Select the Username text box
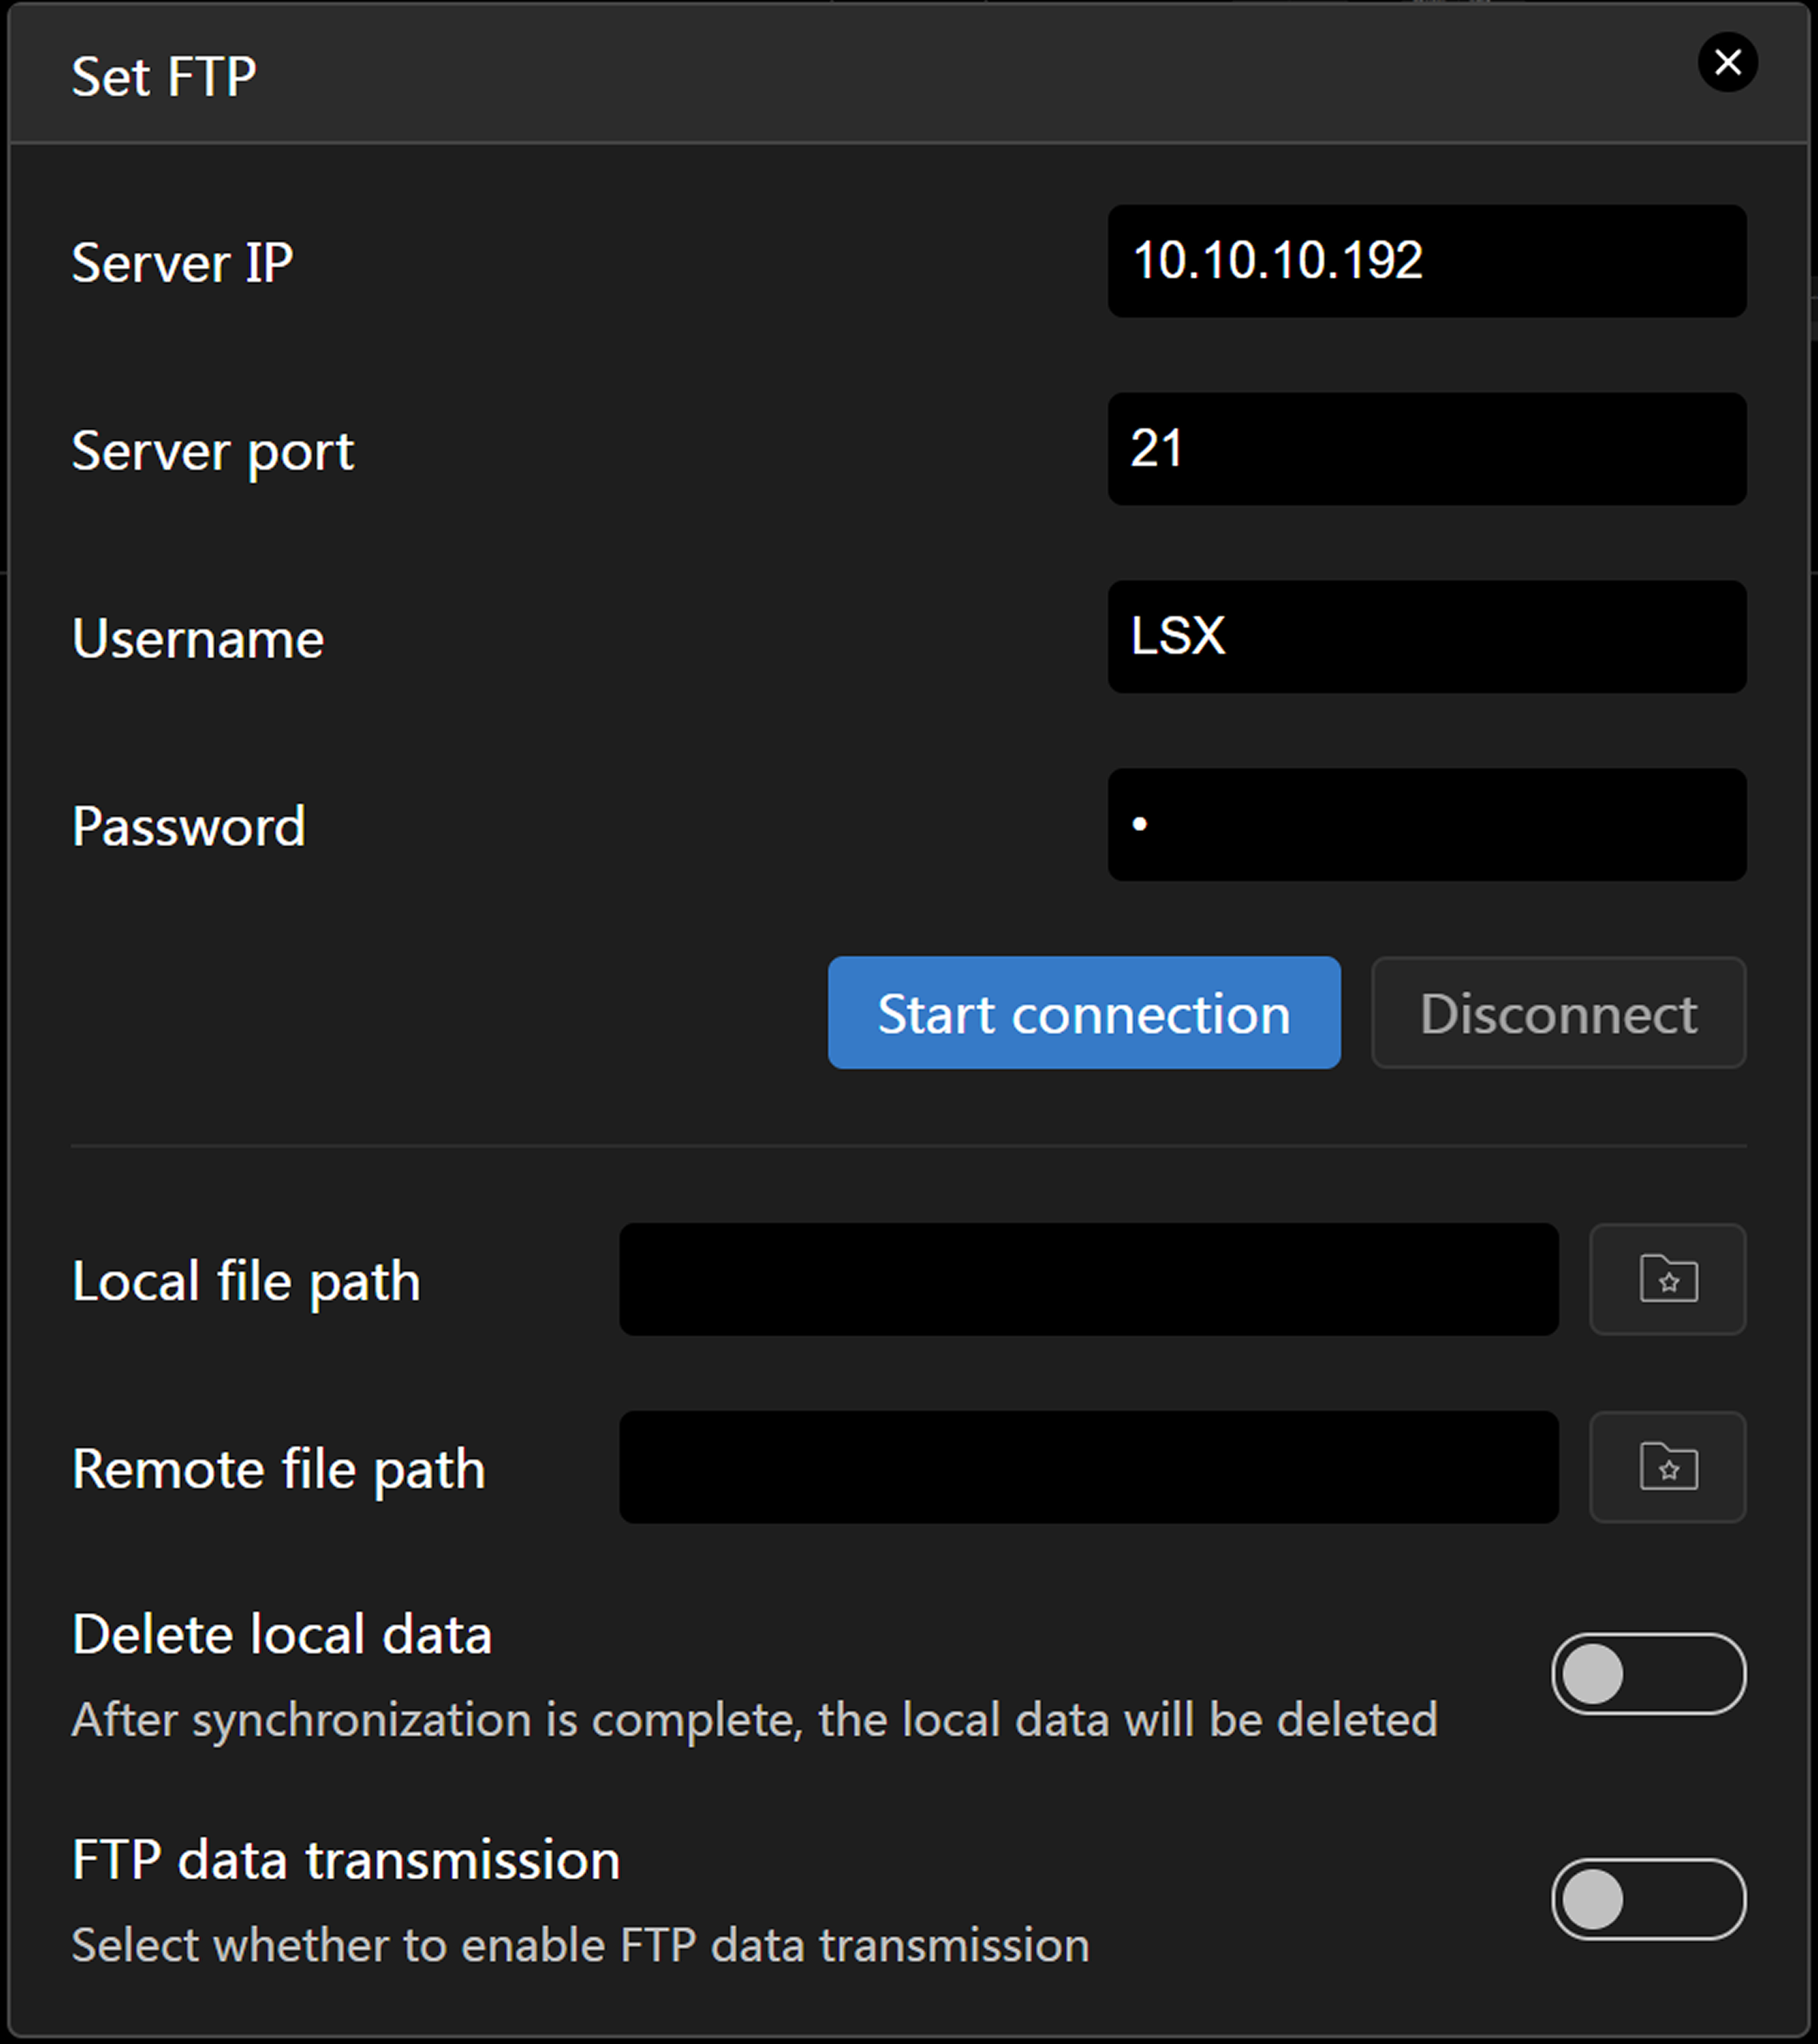1818x2044 pixels. pyautogui.click(x=1426, y=637)
